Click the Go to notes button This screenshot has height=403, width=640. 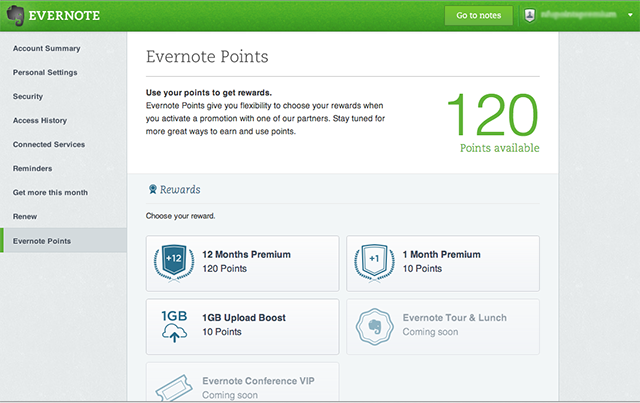[x=478, y=16]
